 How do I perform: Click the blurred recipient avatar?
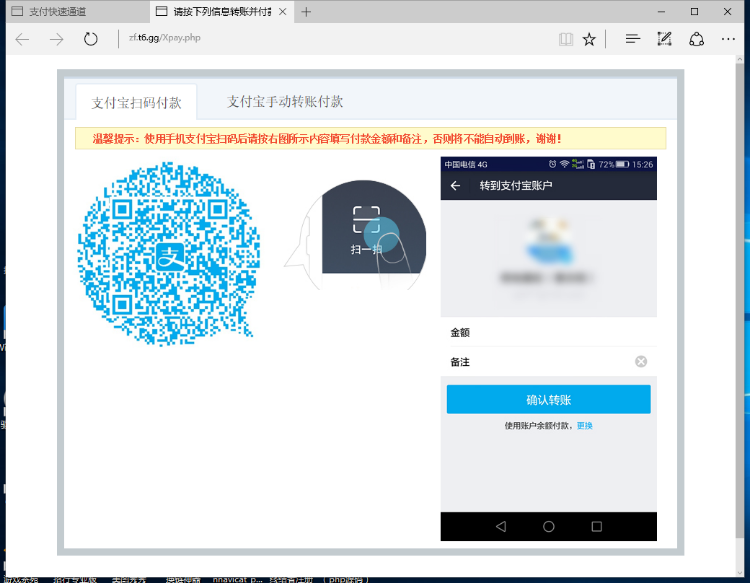(549, 242)
